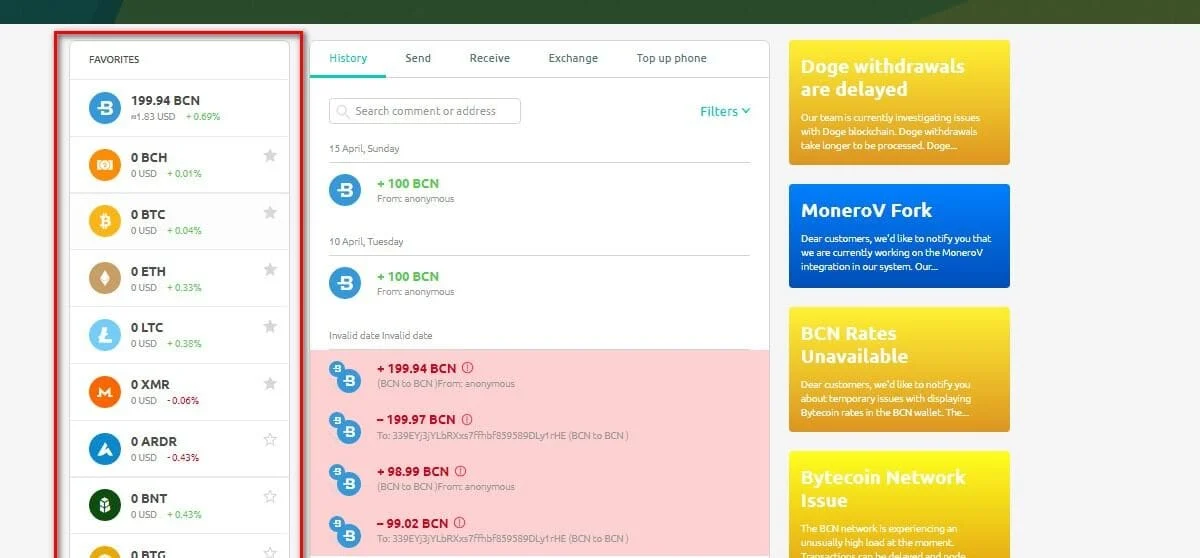
Task: Click the search magnifier icon
Action: tap(343, 111)
